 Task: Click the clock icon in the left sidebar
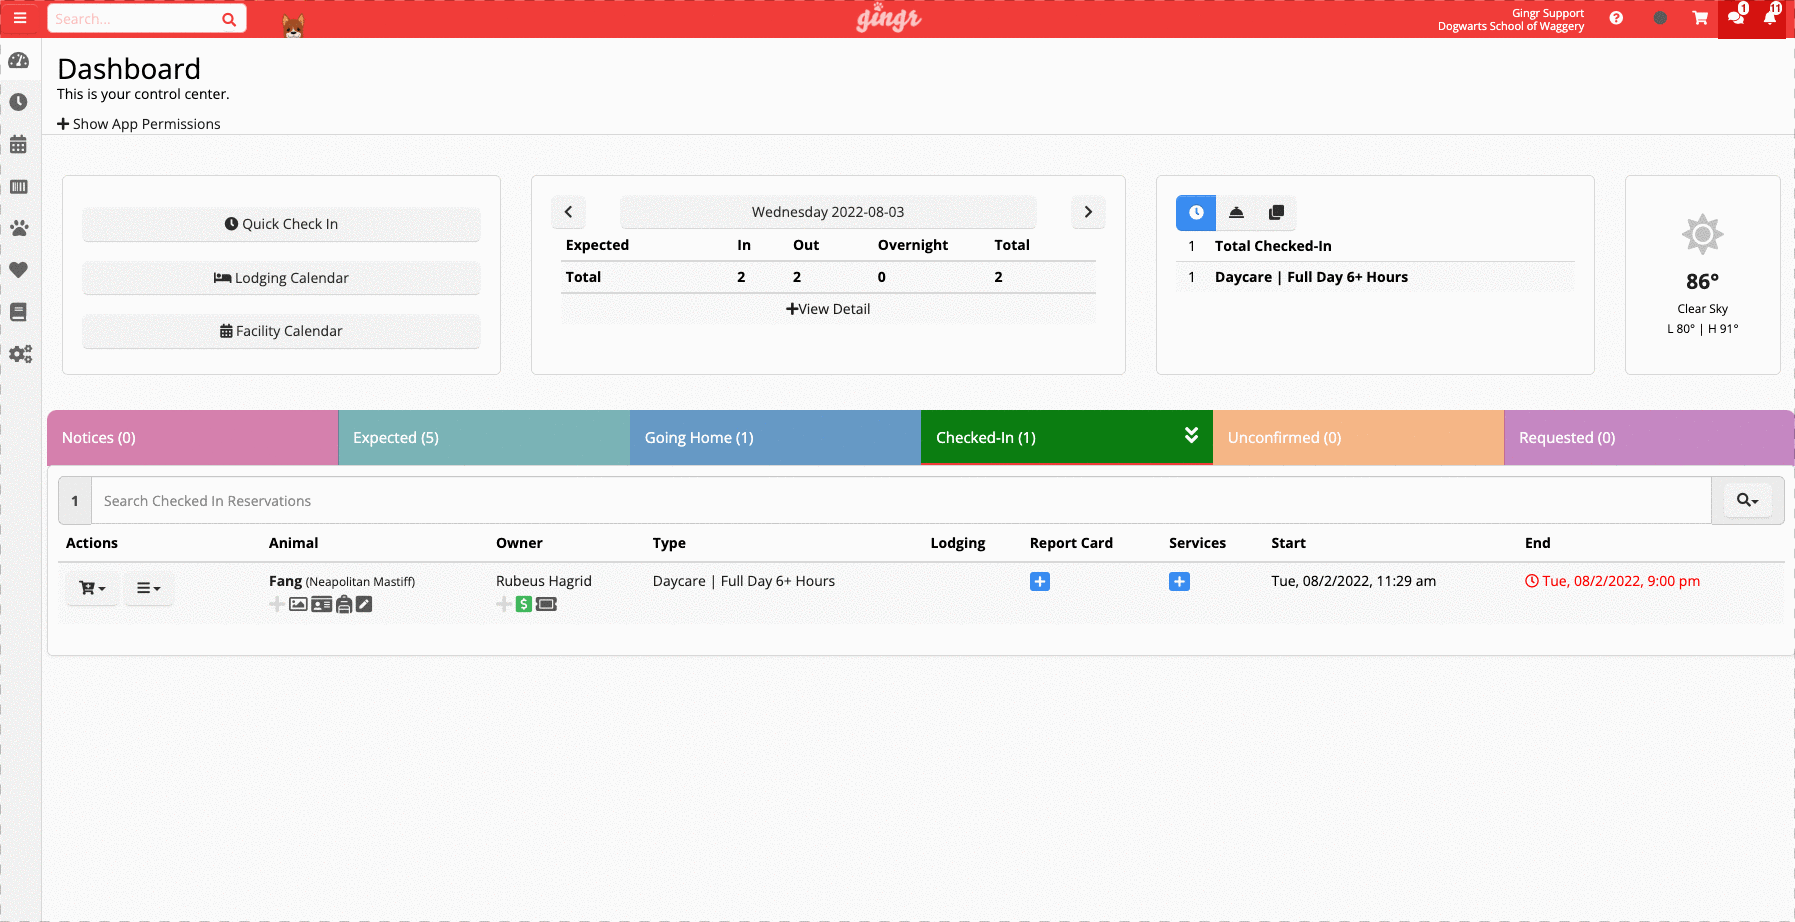point(18,102)
